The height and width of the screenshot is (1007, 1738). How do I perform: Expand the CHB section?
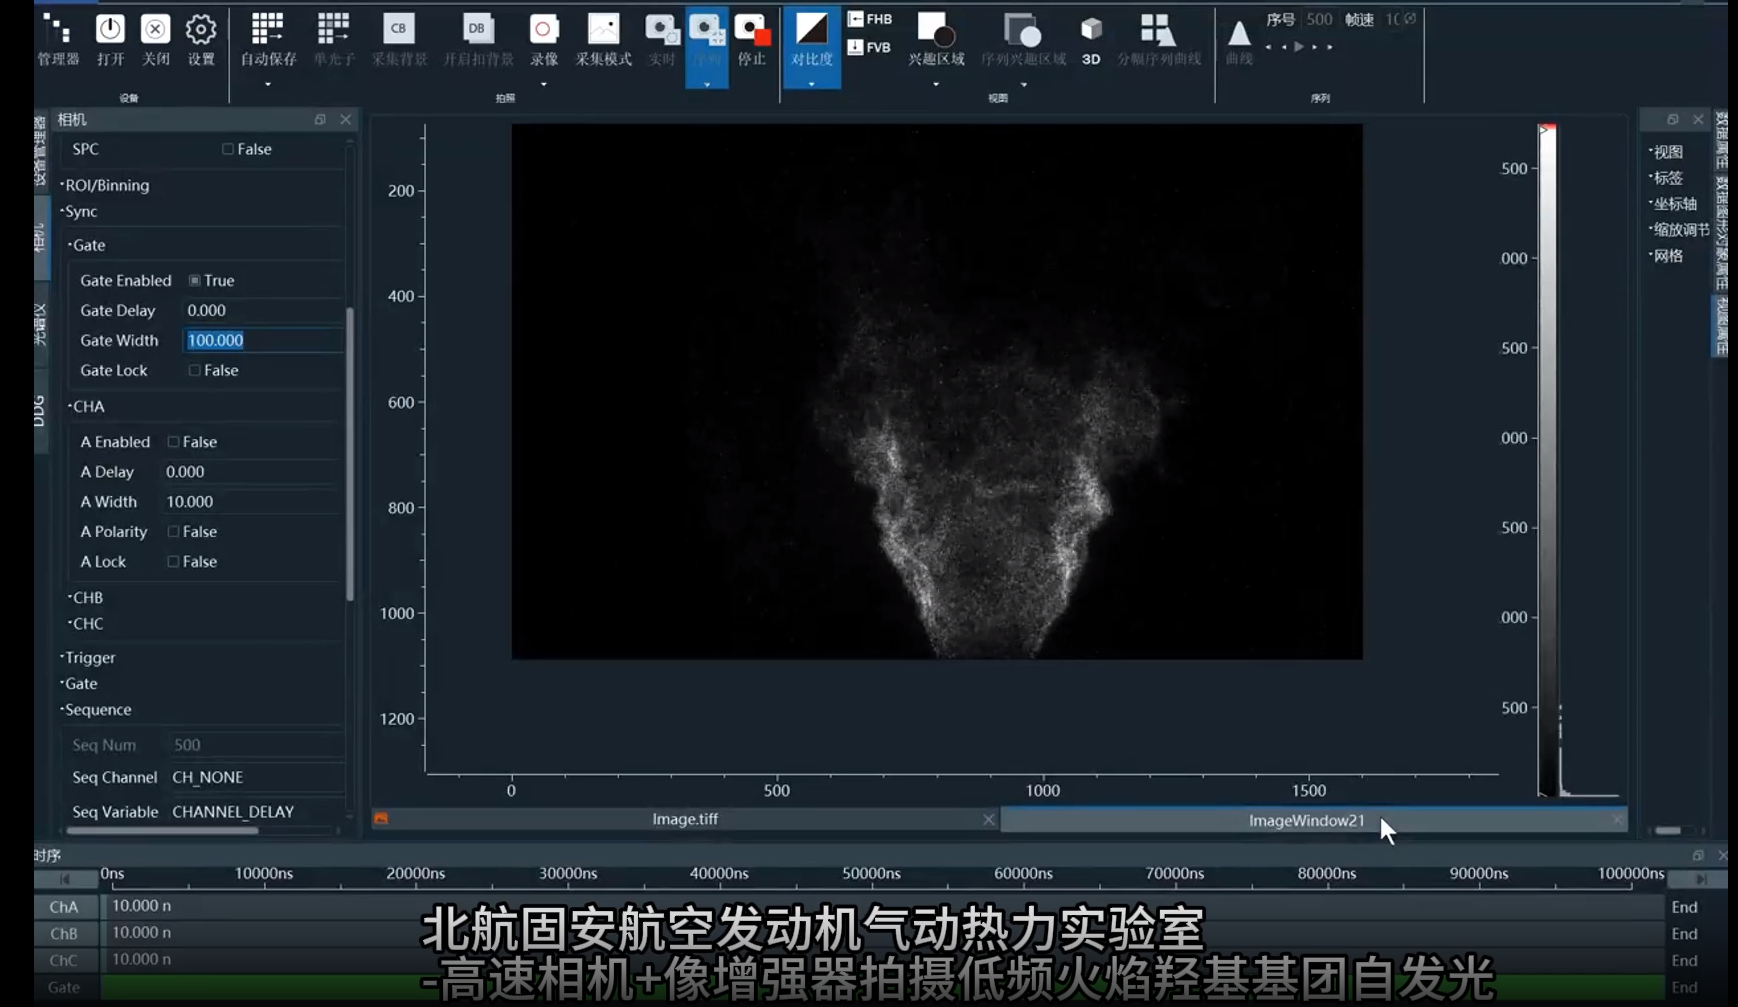[x=86, y=598]
